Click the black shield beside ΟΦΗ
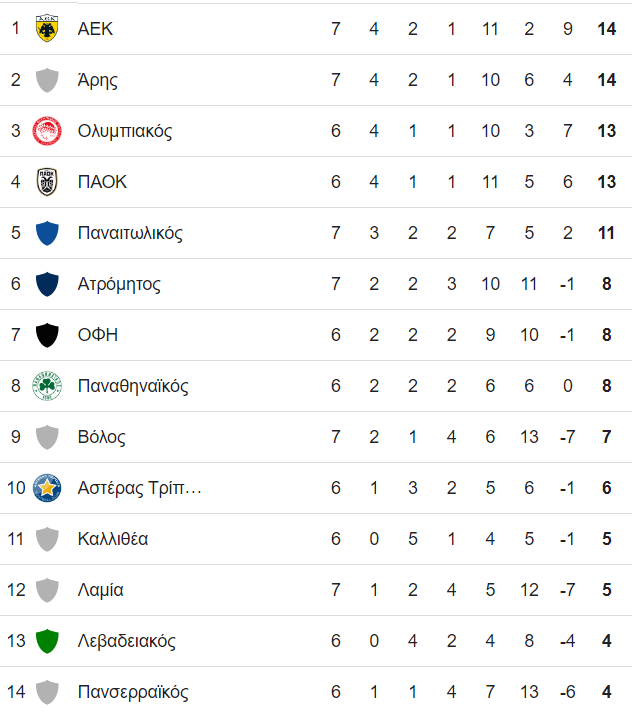Viewport: 632px width, 721px height. pyautogui.click(x=47, y=335)
